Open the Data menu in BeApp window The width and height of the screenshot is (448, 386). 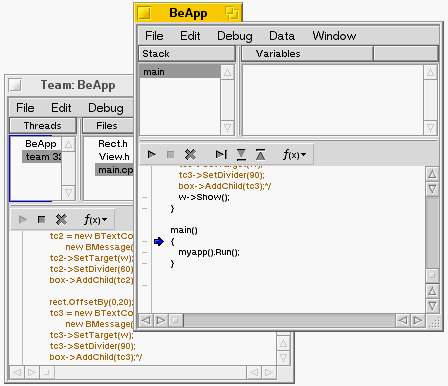(282, 36)
